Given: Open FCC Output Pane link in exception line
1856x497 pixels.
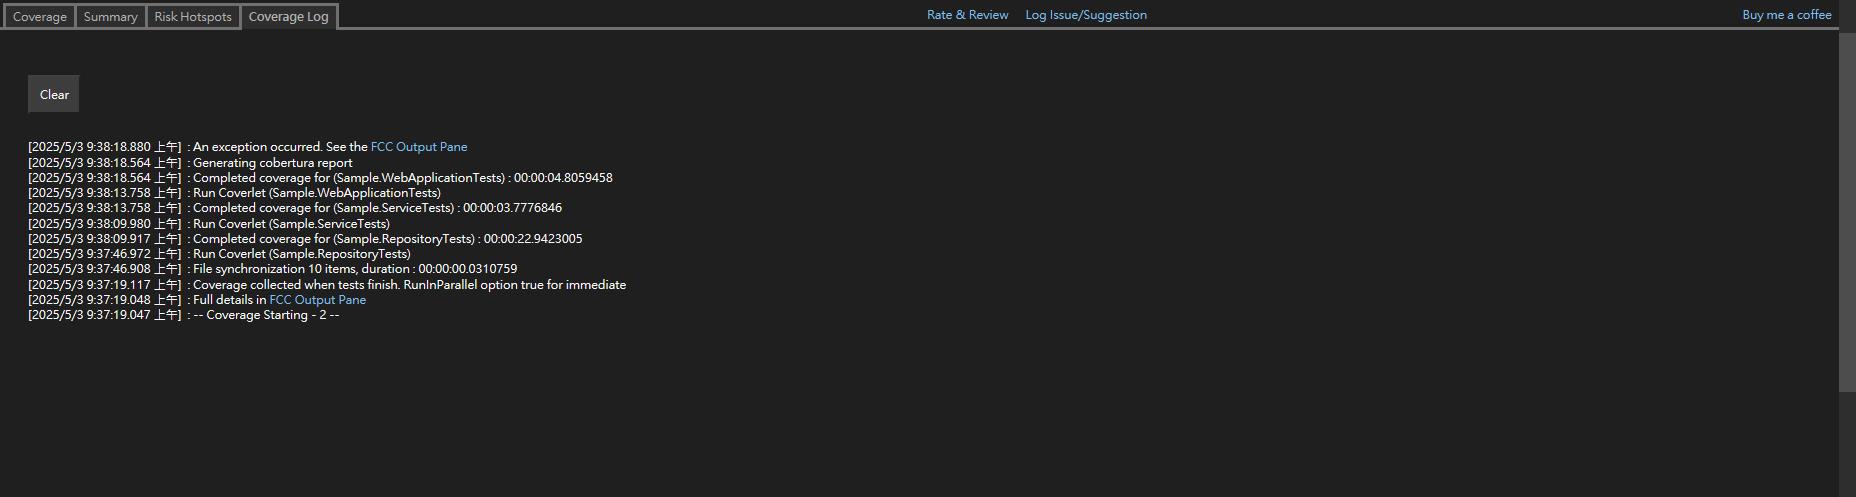Looking at the screenshot, I should [x=419, y=147].
